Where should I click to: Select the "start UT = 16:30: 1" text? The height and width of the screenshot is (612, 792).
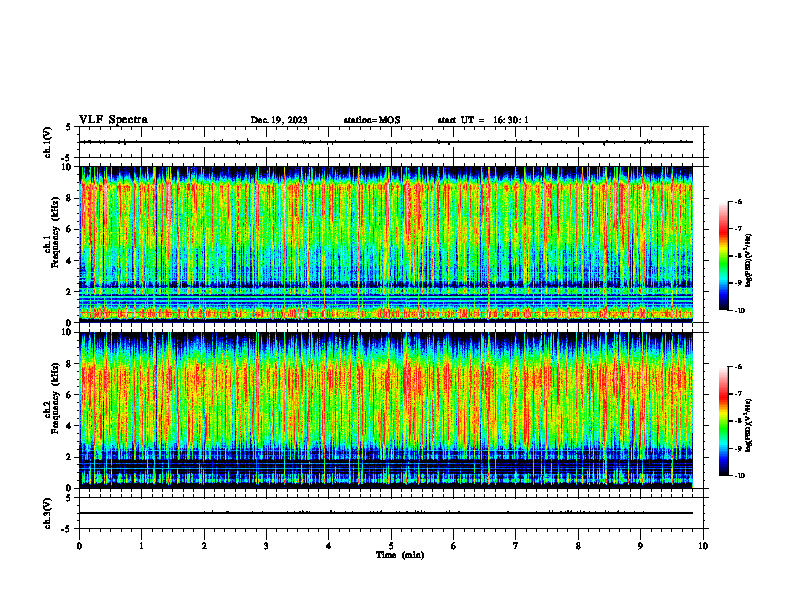483,120
